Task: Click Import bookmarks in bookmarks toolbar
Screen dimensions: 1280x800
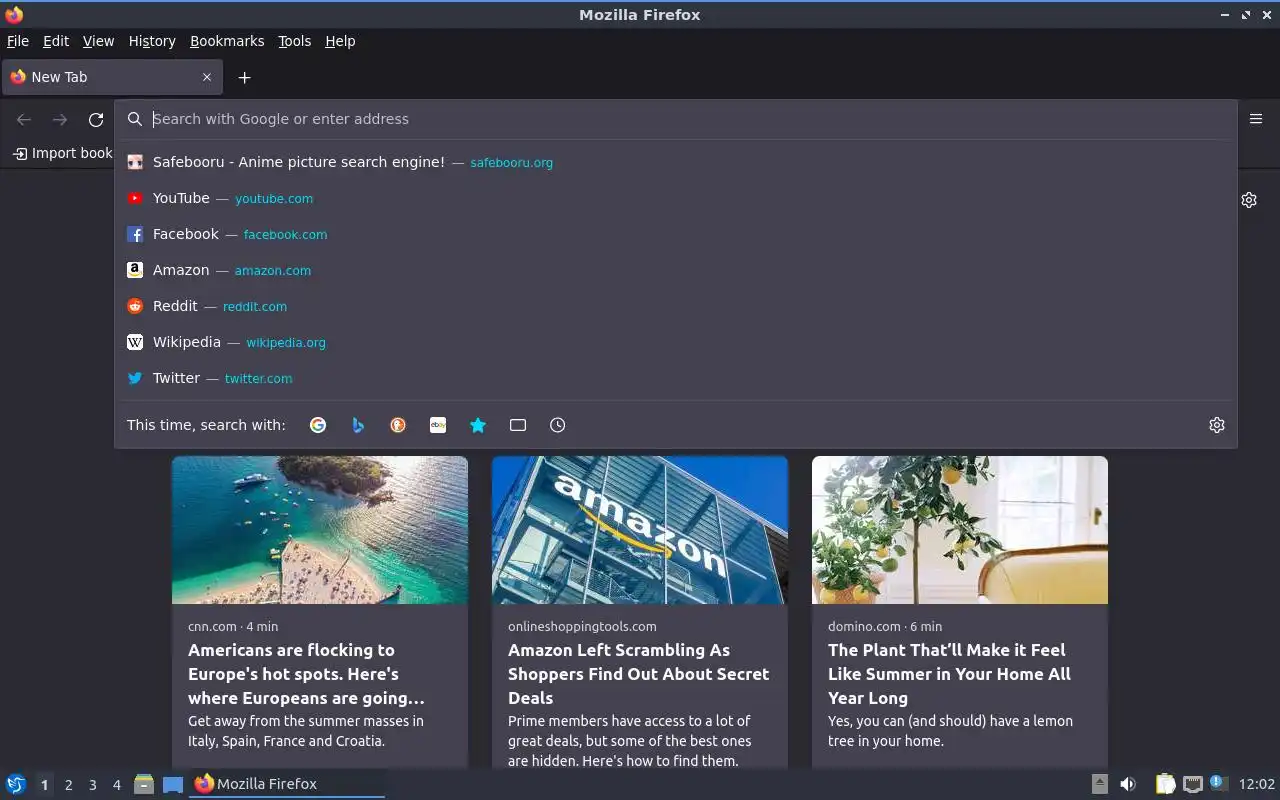Action: (x=63, y=153)
